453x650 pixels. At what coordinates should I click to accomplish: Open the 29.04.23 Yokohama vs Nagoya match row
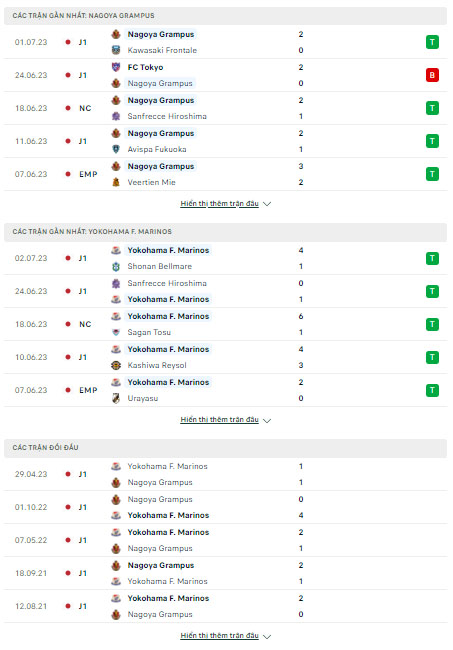point(225,474)
